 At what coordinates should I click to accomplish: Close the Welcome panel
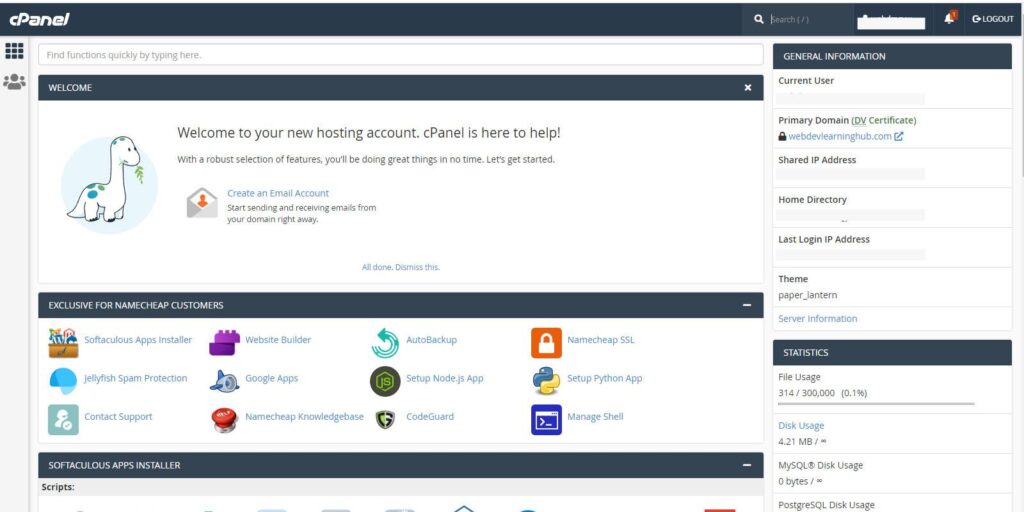coord(748,88)
